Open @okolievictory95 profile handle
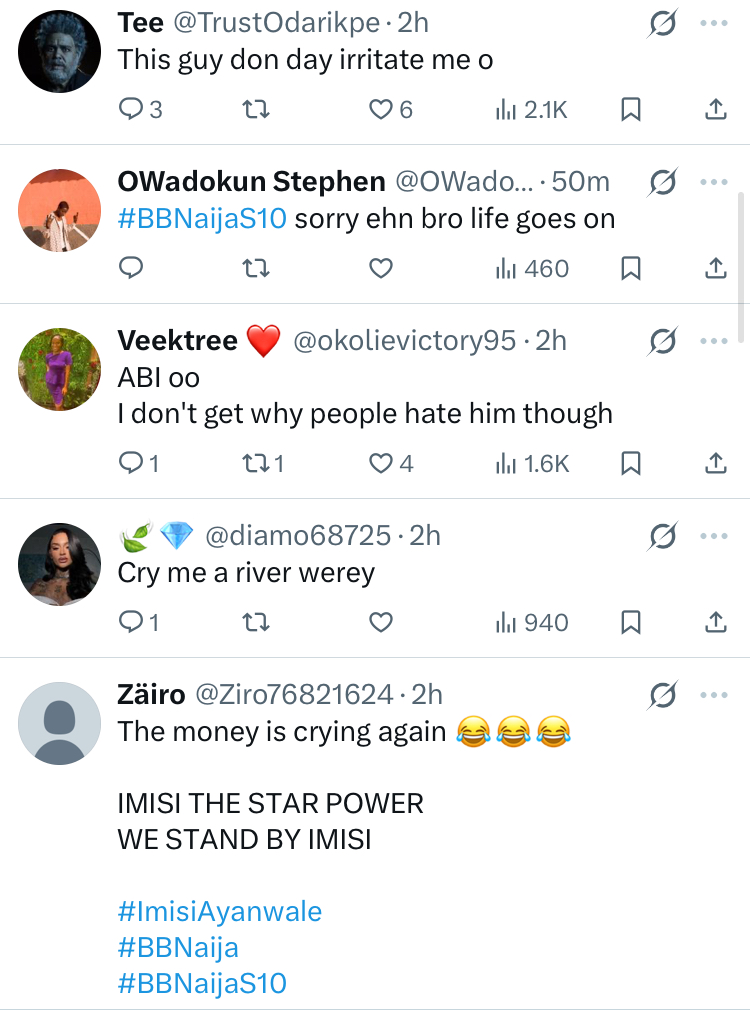This screenshot has height=1010, width=750. 403,341
